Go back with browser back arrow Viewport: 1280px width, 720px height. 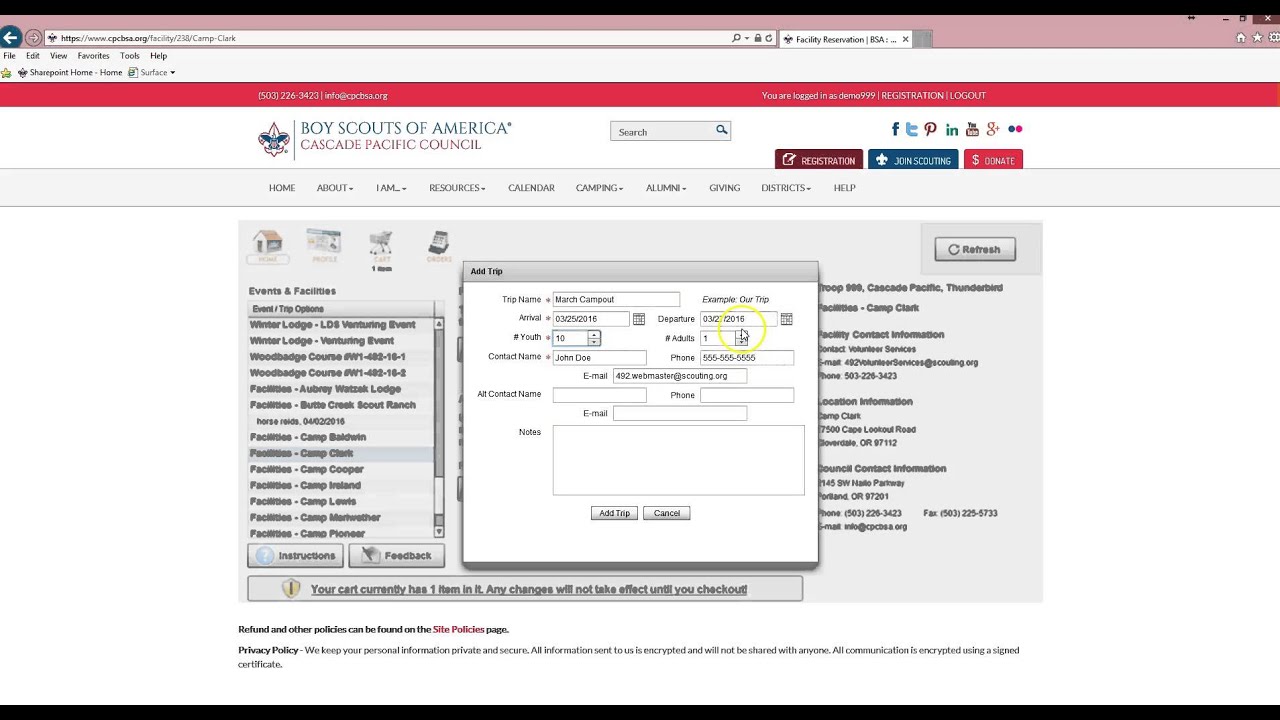tap(10, 38)
